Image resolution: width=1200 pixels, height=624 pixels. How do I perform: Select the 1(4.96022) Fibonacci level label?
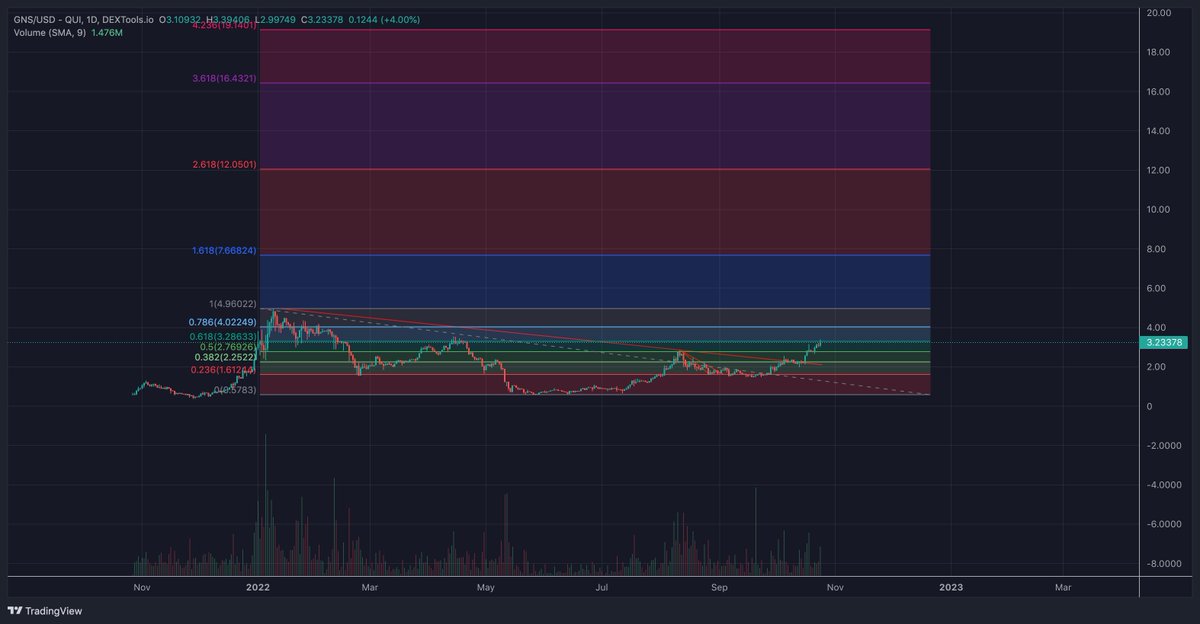click(x=233, y=303)
